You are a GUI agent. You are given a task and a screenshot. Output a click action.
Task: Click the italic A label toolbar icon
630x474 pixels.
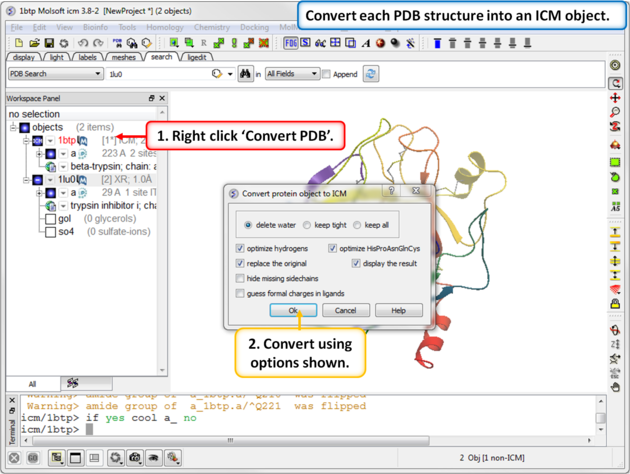[x=366, y=44]
